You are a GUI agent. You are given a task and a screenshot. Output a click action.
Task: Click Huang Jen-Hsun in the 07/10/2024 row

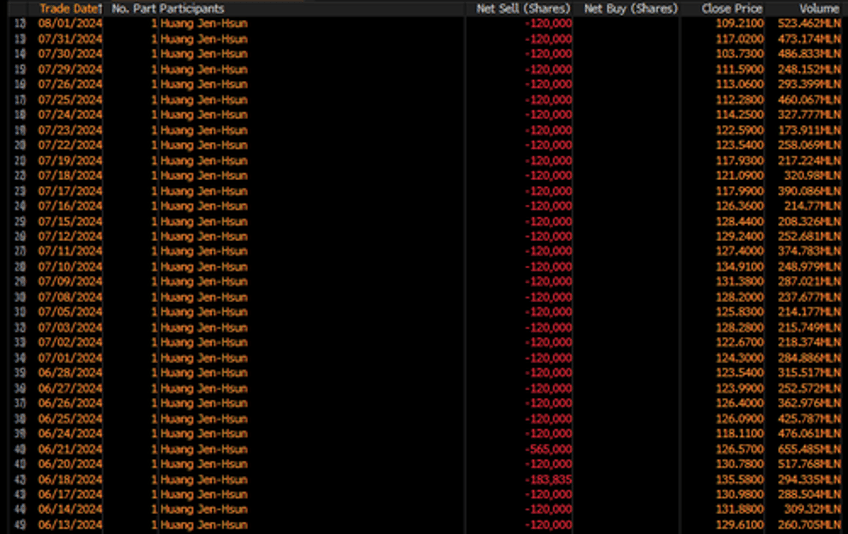pos(204,267)
